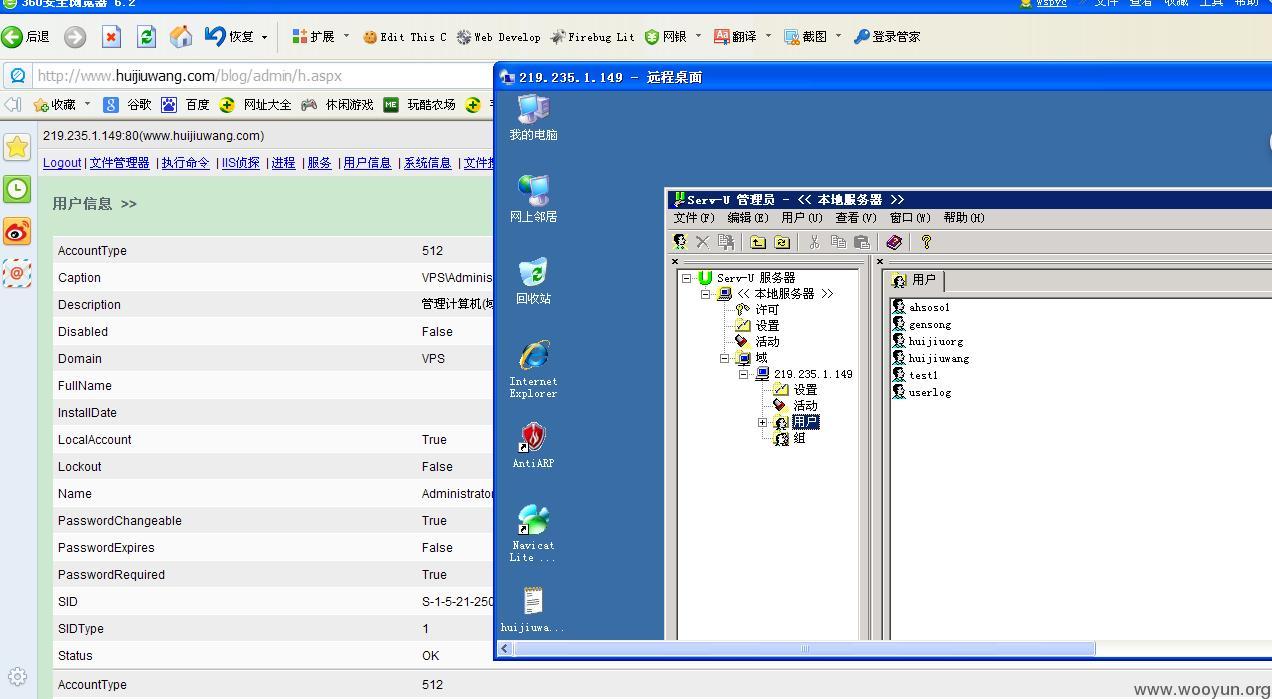Click the sidebar history clock icon
Viewport: 1272px width, 699px height.
[17, 189]
